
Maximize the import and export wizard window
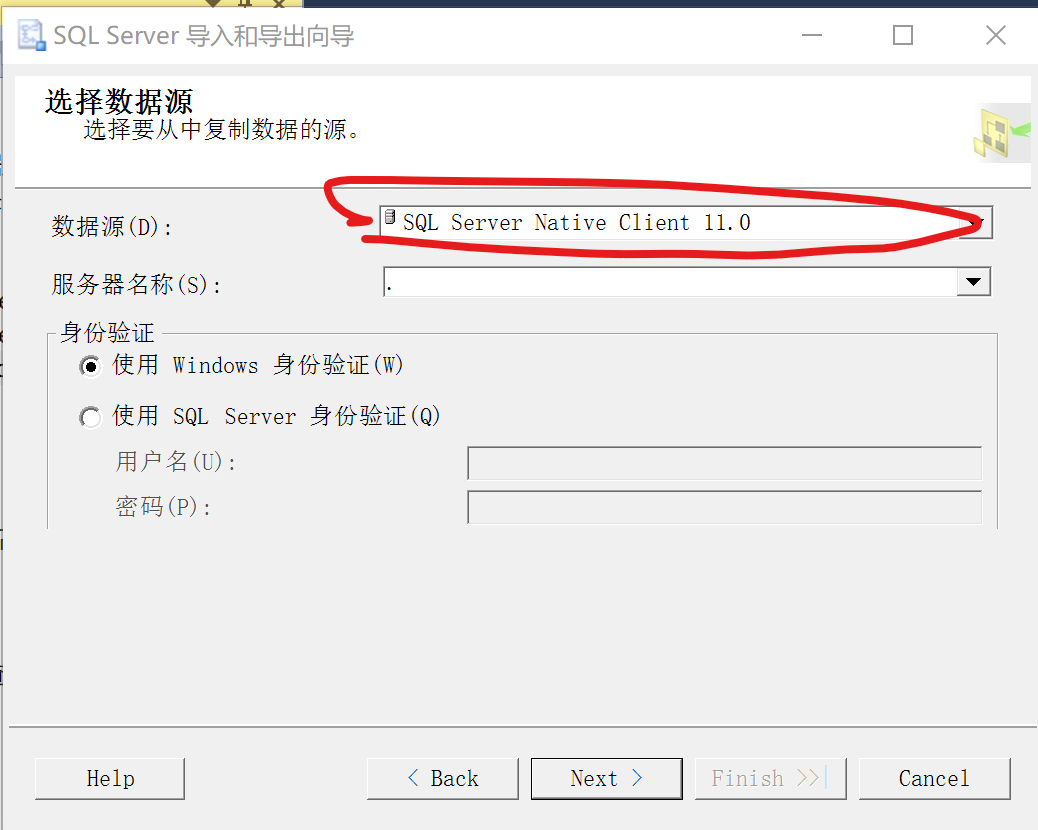(903, 35)
